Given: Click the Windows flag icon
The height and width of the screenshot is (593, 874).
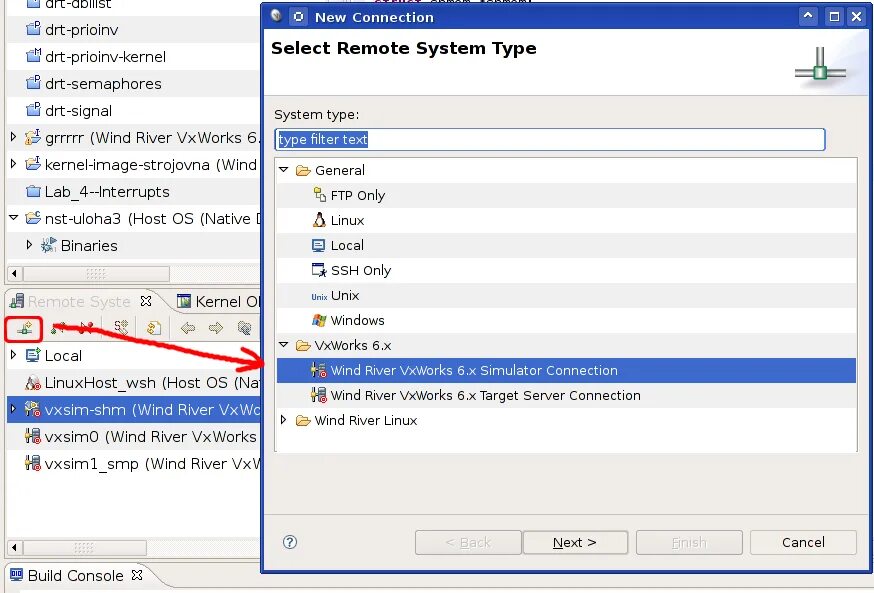Looking at the screenshot, I should pos(319,320).
